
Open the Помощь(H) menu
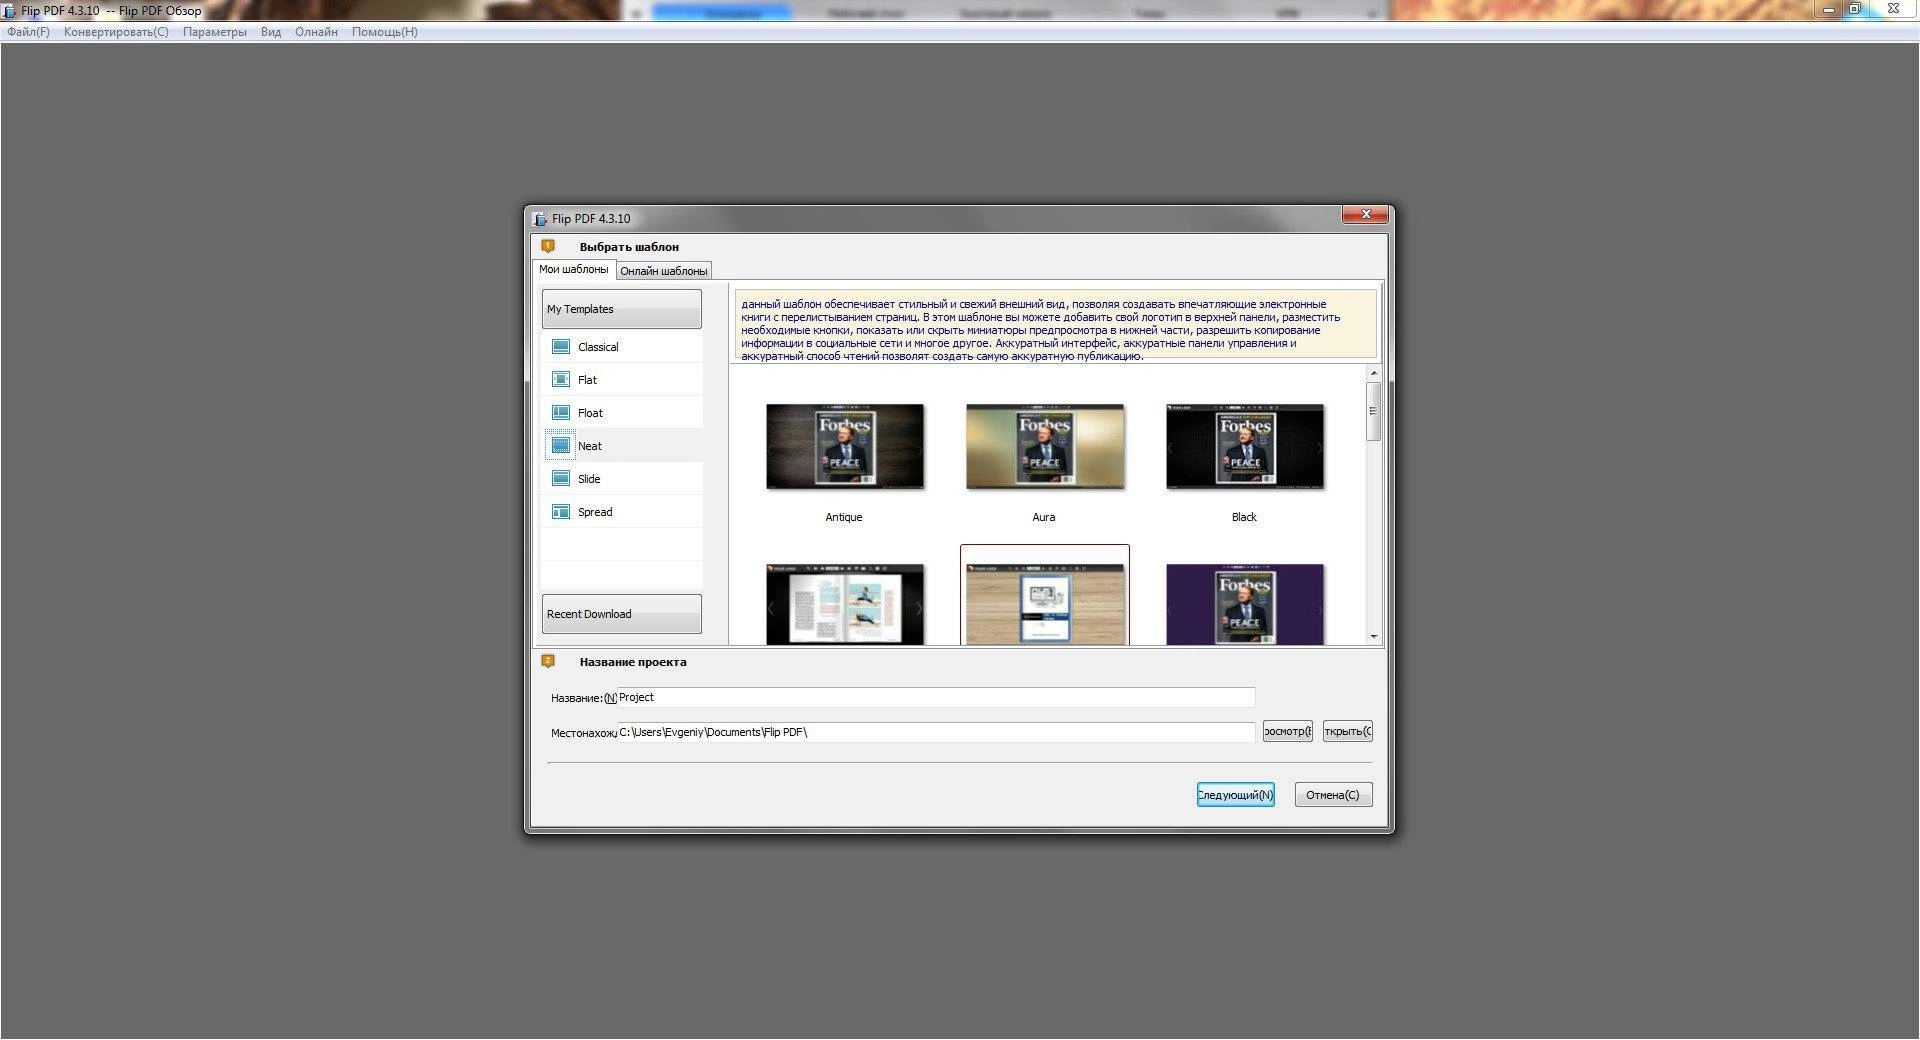click(385, 32)
